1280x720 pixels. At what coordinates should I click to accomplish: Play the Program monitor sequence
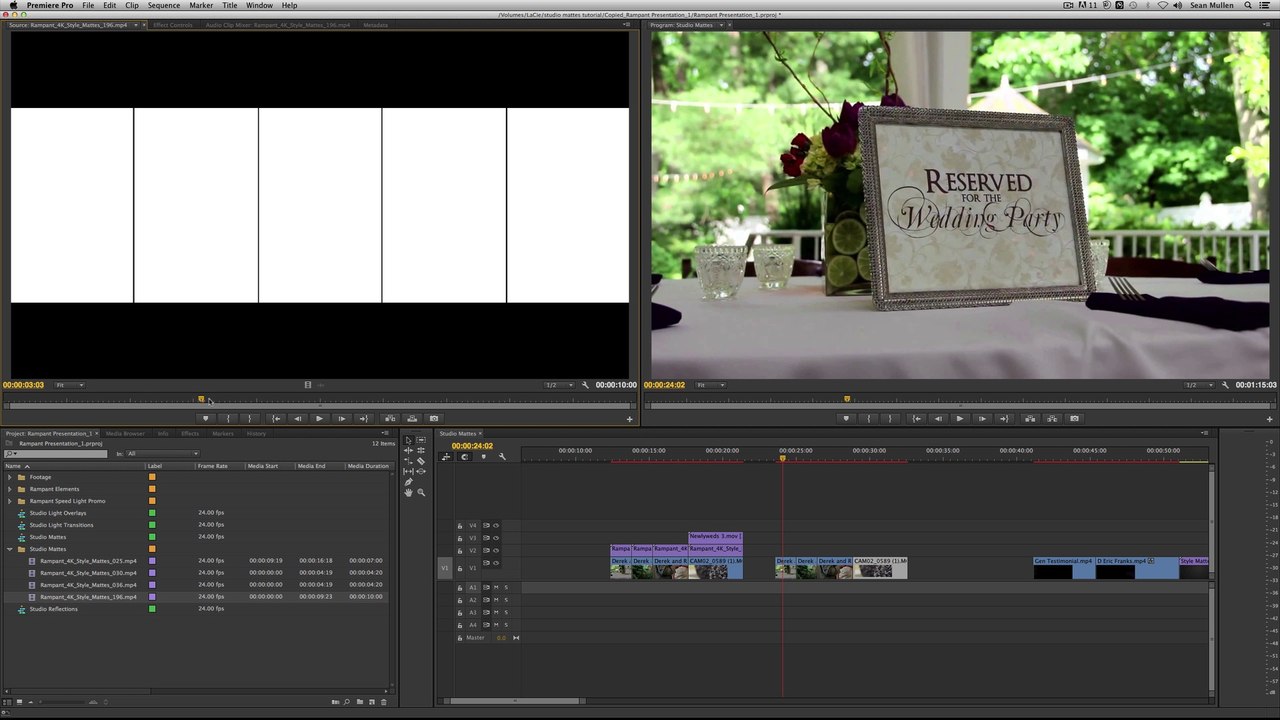tap(959, 418)
